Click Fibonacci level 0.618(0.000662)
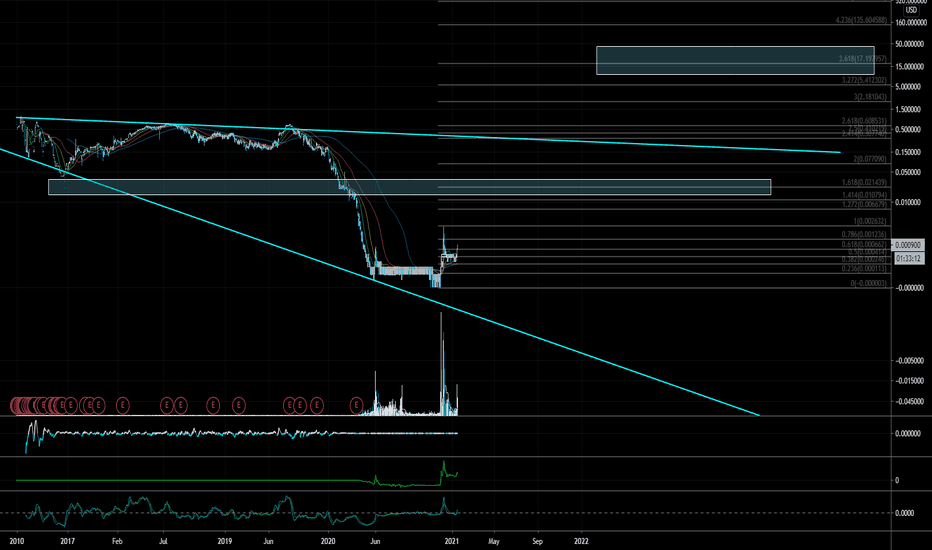The image size is (932, 550). click(x=864, y=244)
